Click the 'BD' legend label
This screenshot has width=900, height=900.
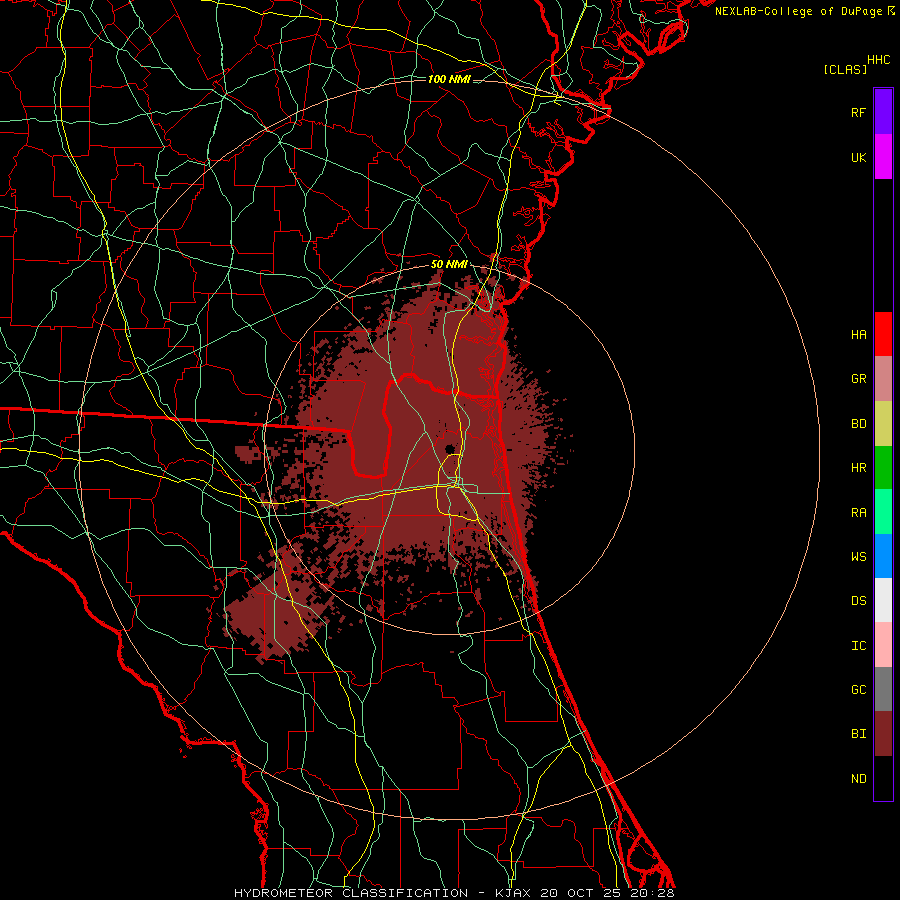pos(858,424)
